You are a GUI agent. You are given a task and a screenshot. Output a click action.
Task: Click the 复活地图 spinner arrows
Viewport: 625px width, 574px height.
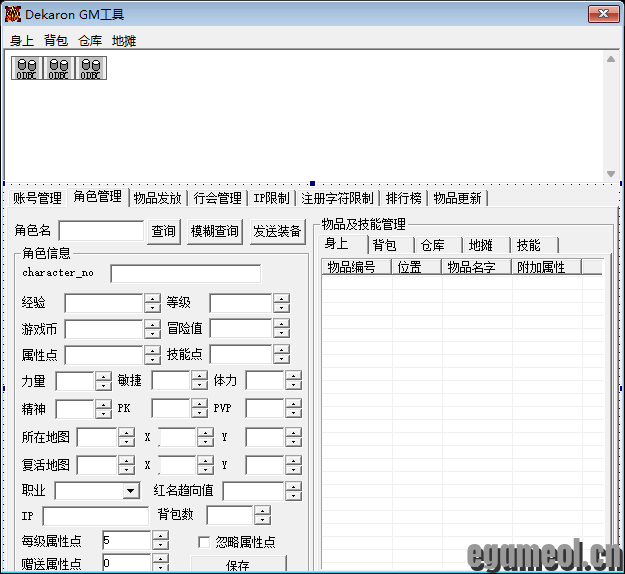126,465
